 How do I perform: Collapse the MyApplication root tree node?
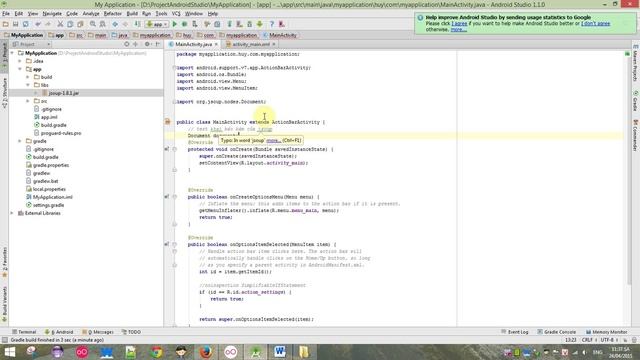pyautogui.click(x=12, y=53)
